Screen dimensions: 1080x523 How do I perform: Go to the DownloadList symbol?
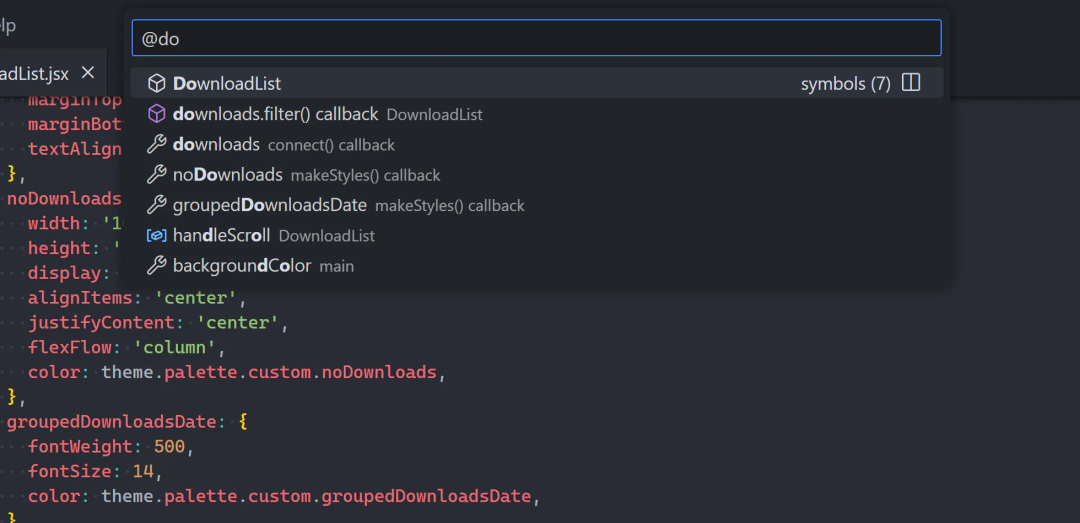coord(227,84)
